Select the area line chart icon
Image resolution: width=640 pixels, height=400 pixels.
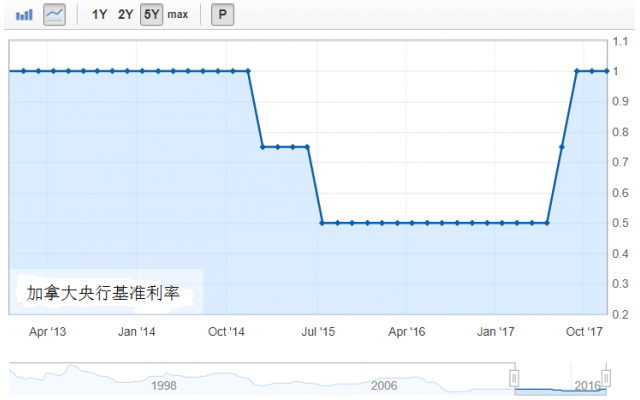point(54,15)
